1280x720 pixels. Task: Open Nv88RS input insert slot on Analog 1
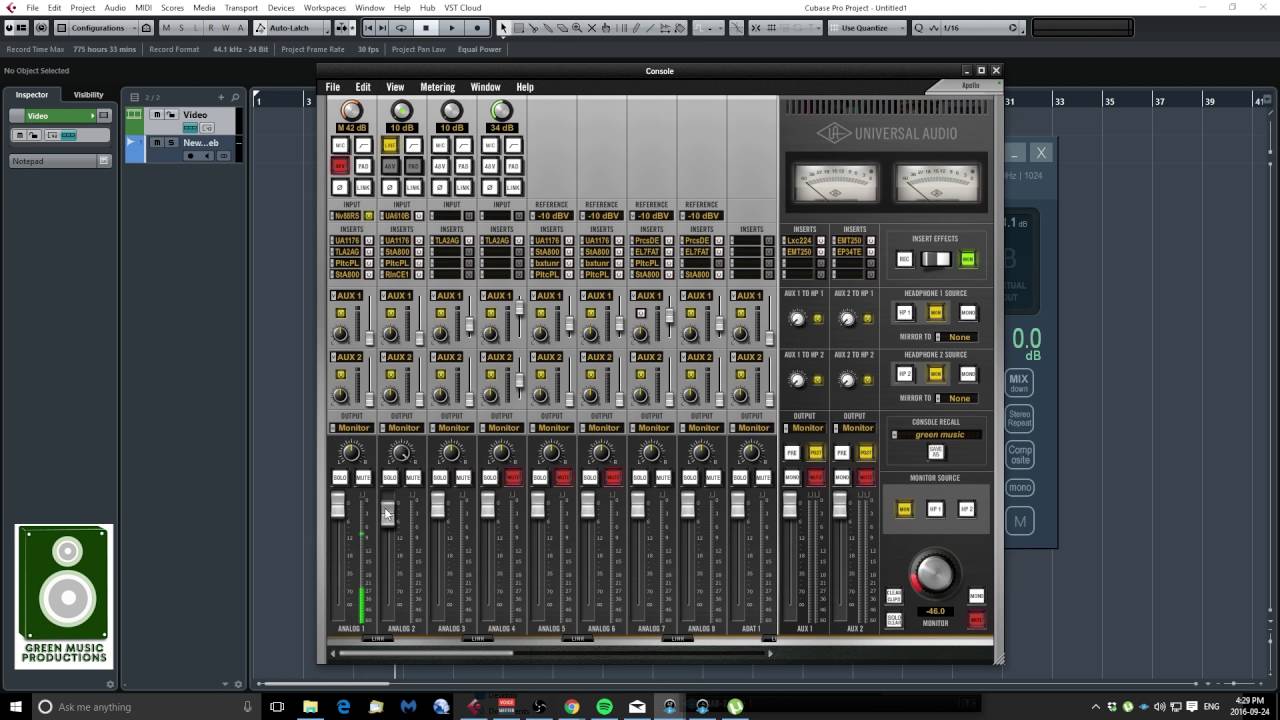click(x=347, y=216)
